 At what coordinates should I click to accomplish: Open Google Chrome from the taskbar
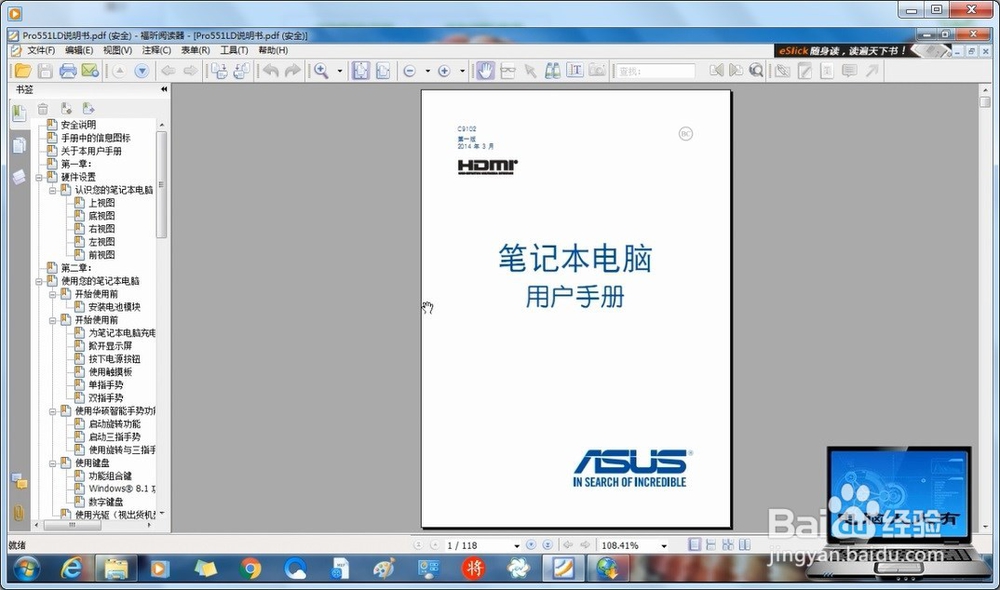coord(250,568)
